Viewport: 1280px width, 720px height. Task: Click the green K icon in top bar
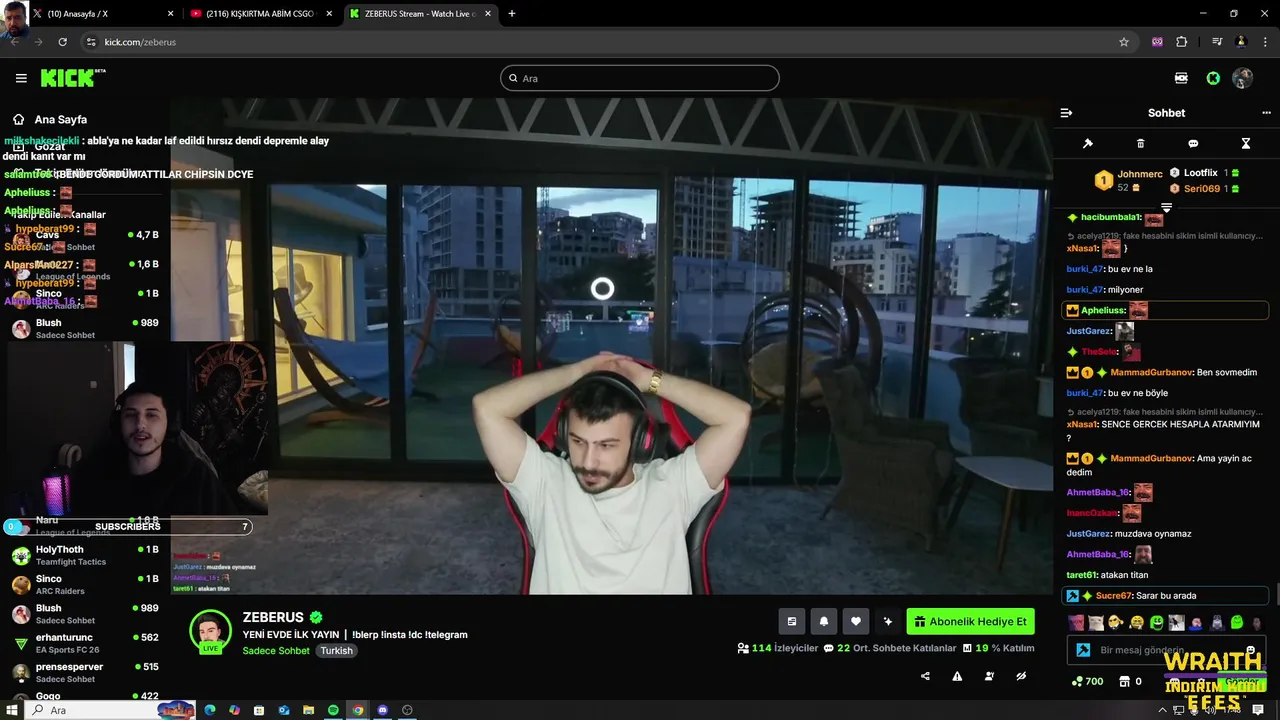[x=1213, y=78]
